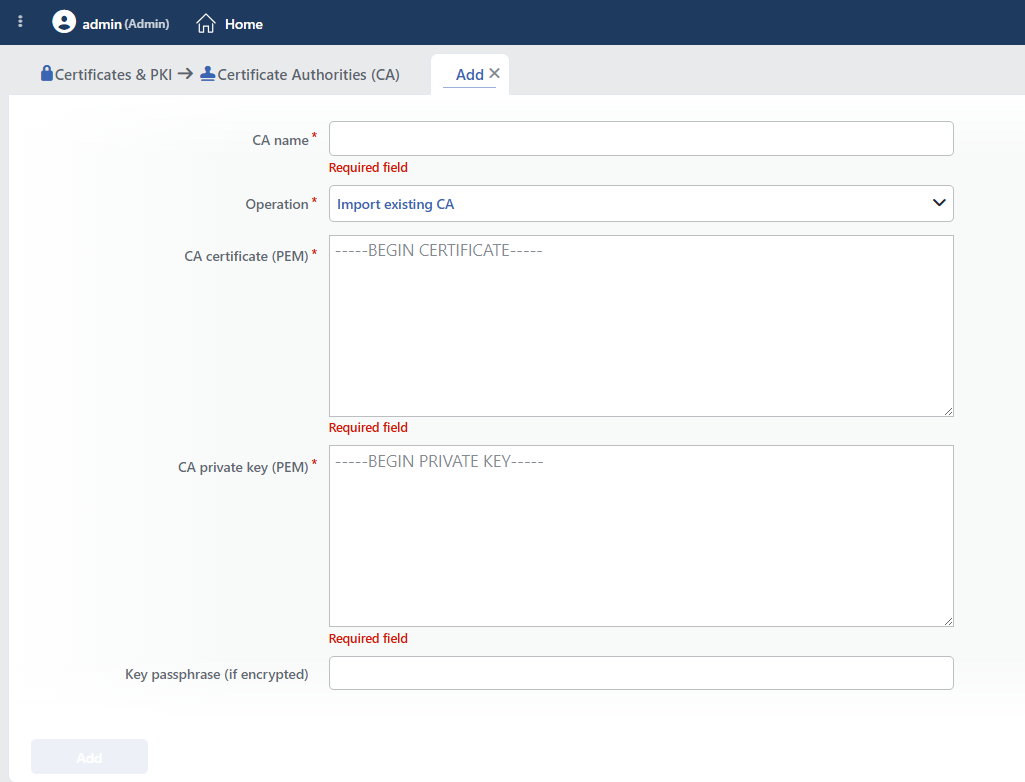
Task: Click the Certificate Authorities stamp icon
Action: [x=208, y=74]
